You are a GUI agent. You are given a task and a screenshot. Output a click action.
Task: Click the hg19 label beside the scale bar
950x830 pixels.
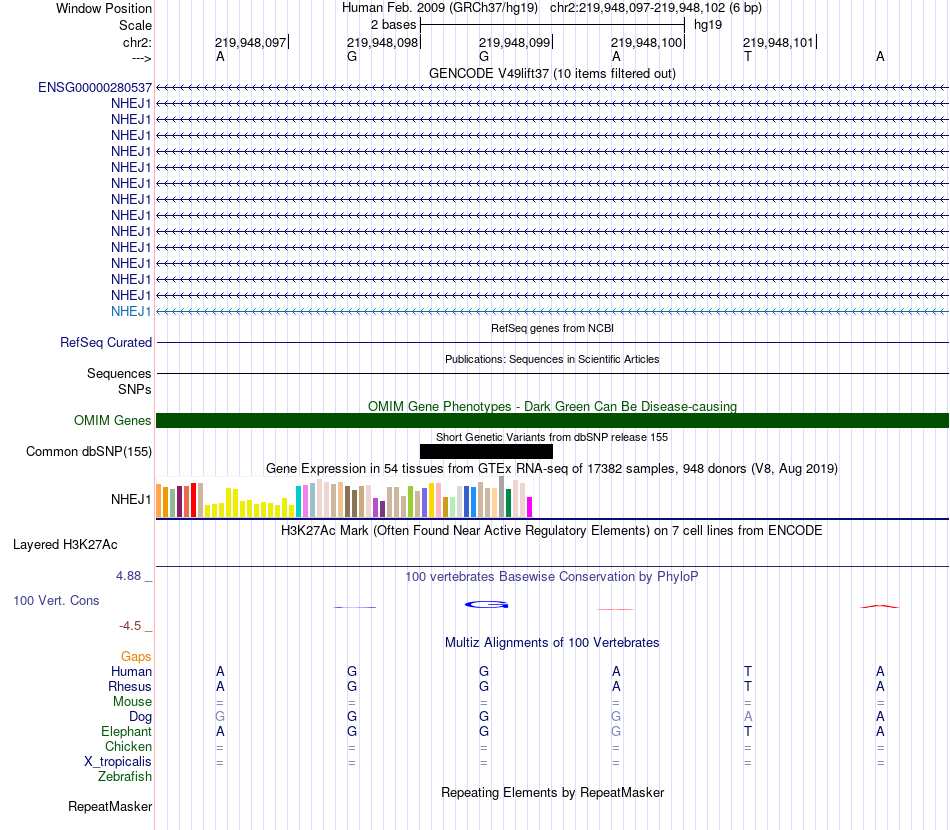coord(708,25)
